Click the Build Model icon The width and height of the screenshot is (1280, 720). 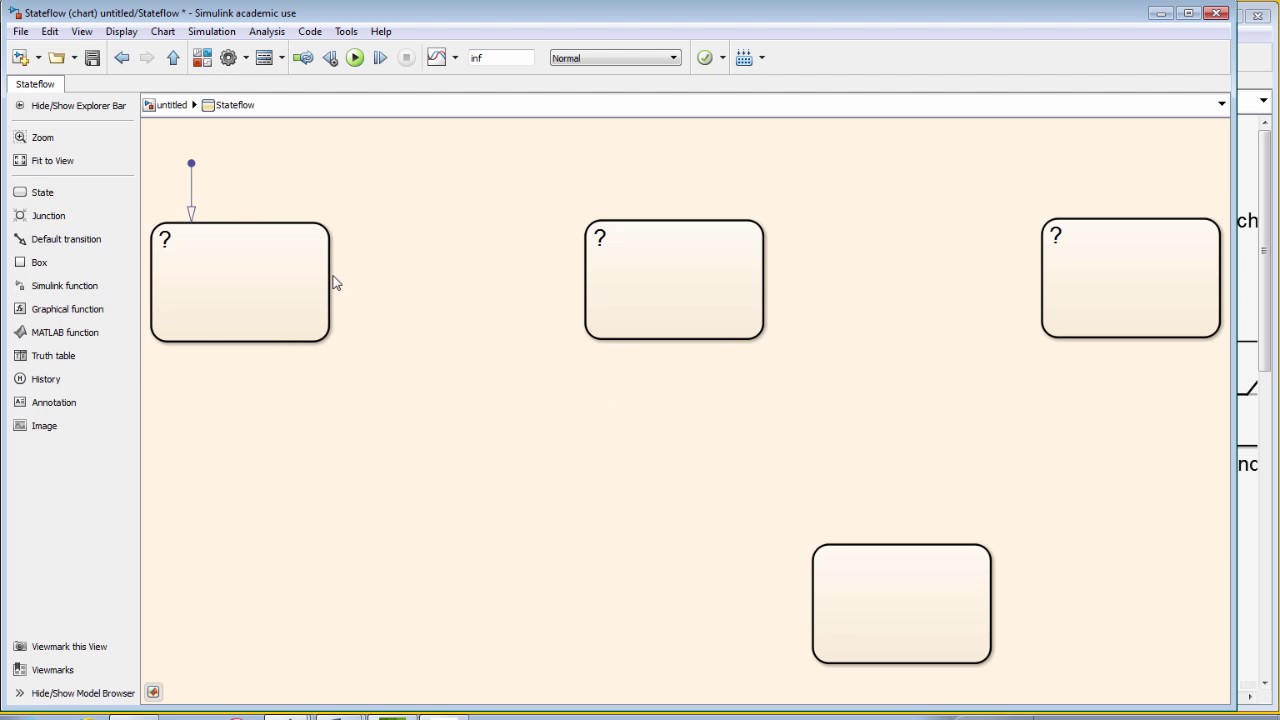744,58
